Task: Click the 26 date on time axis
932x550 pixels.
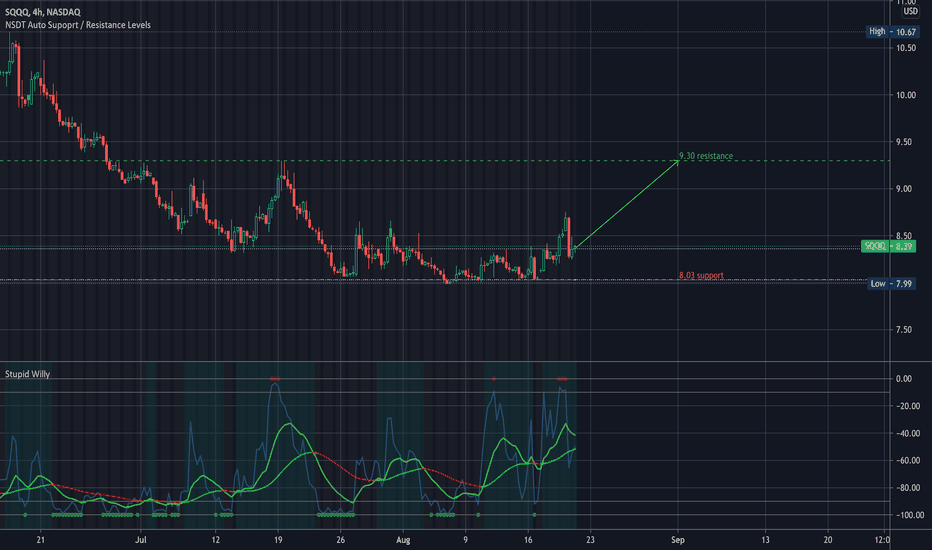Action: [x=340, y=540]
